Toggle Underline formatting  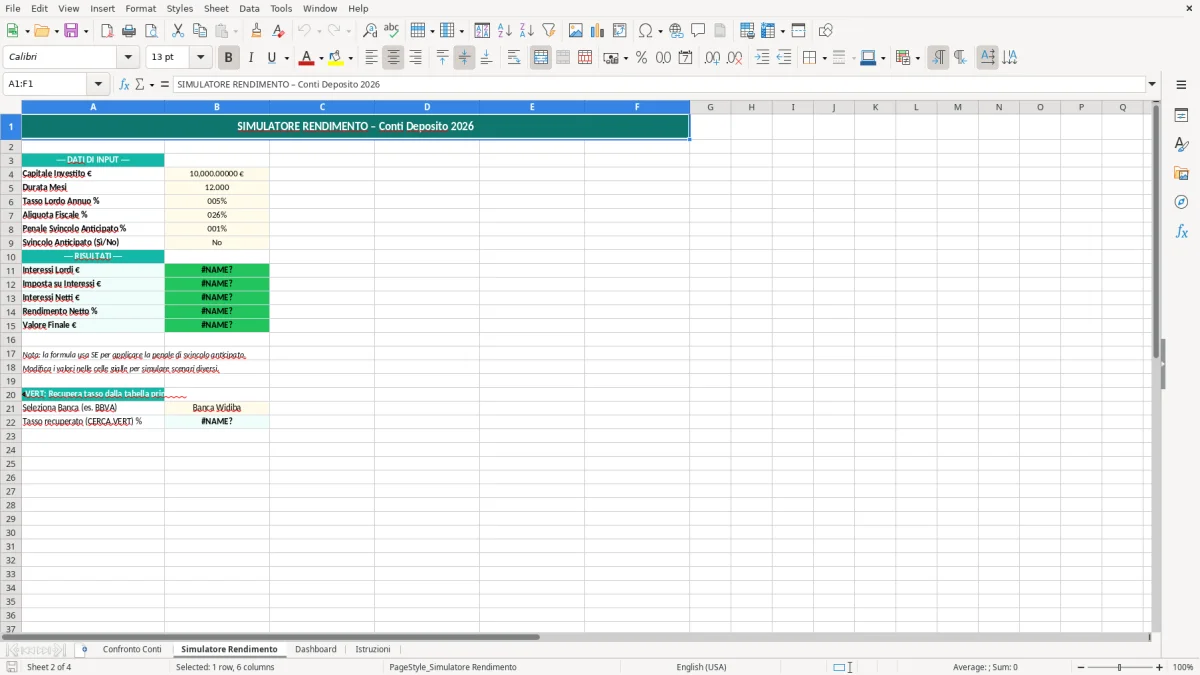pos(272,58)
